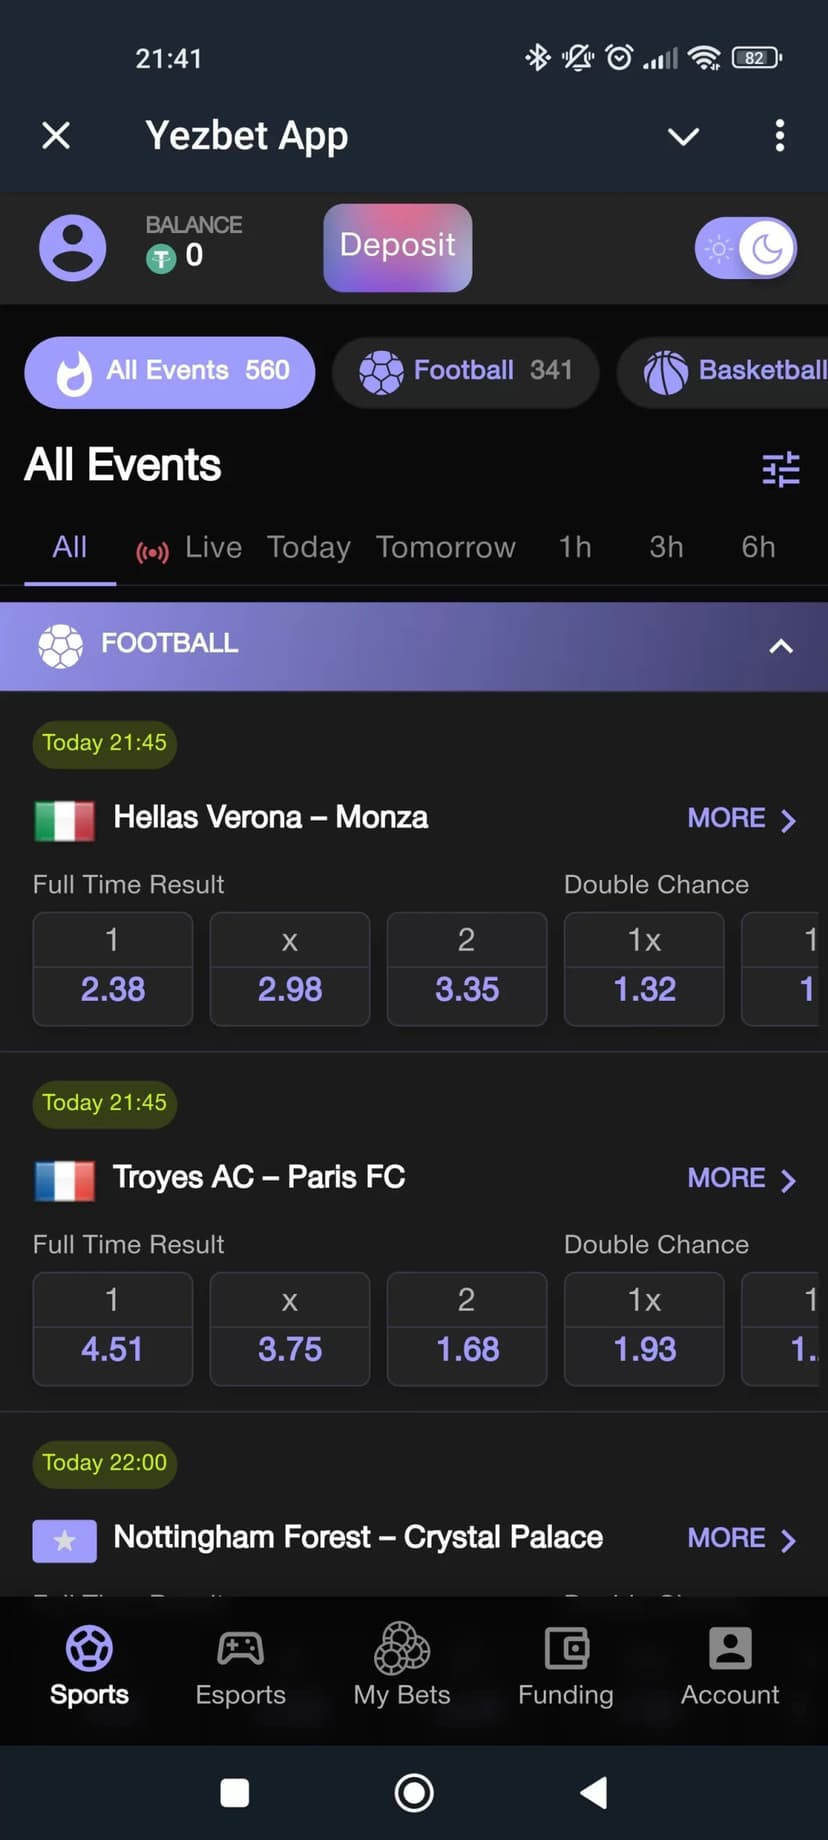The image size is (828, 1840).
Task: Expand MORE markets for Hellas Verona – Monza
Action: click(x=741, y=819)
